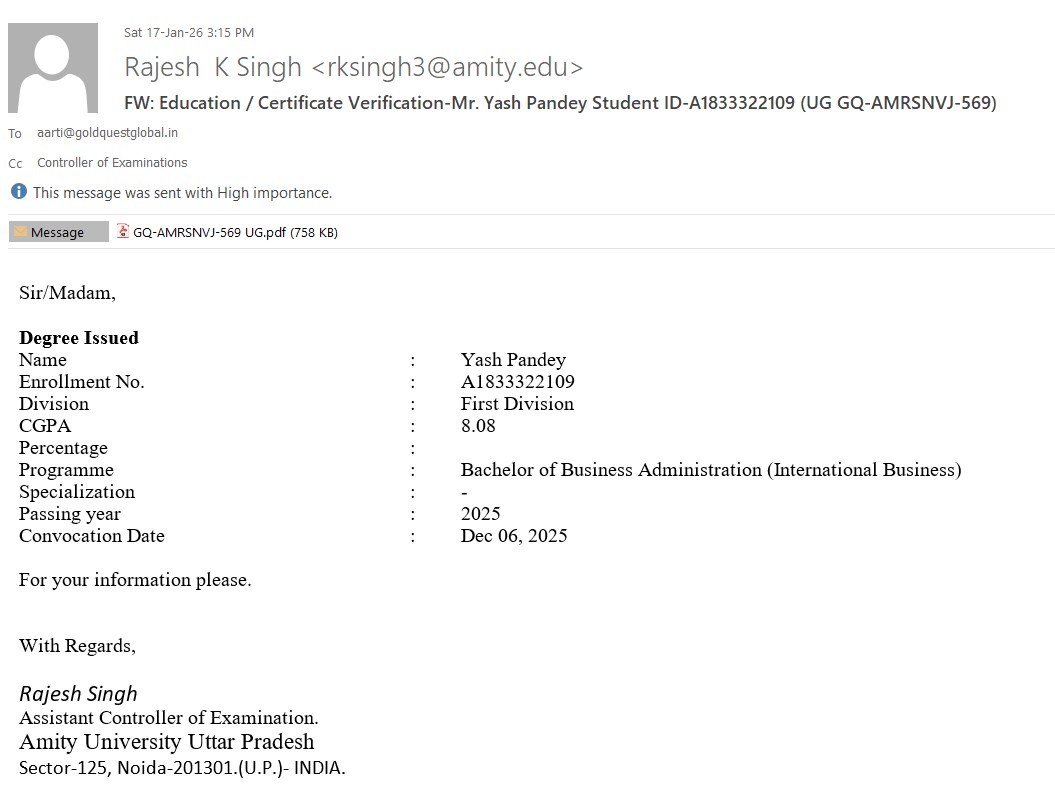This screenshot has height=792, width=1055.
Task: Click the Rajesh Singh italic signature
Action: (78, 693)
